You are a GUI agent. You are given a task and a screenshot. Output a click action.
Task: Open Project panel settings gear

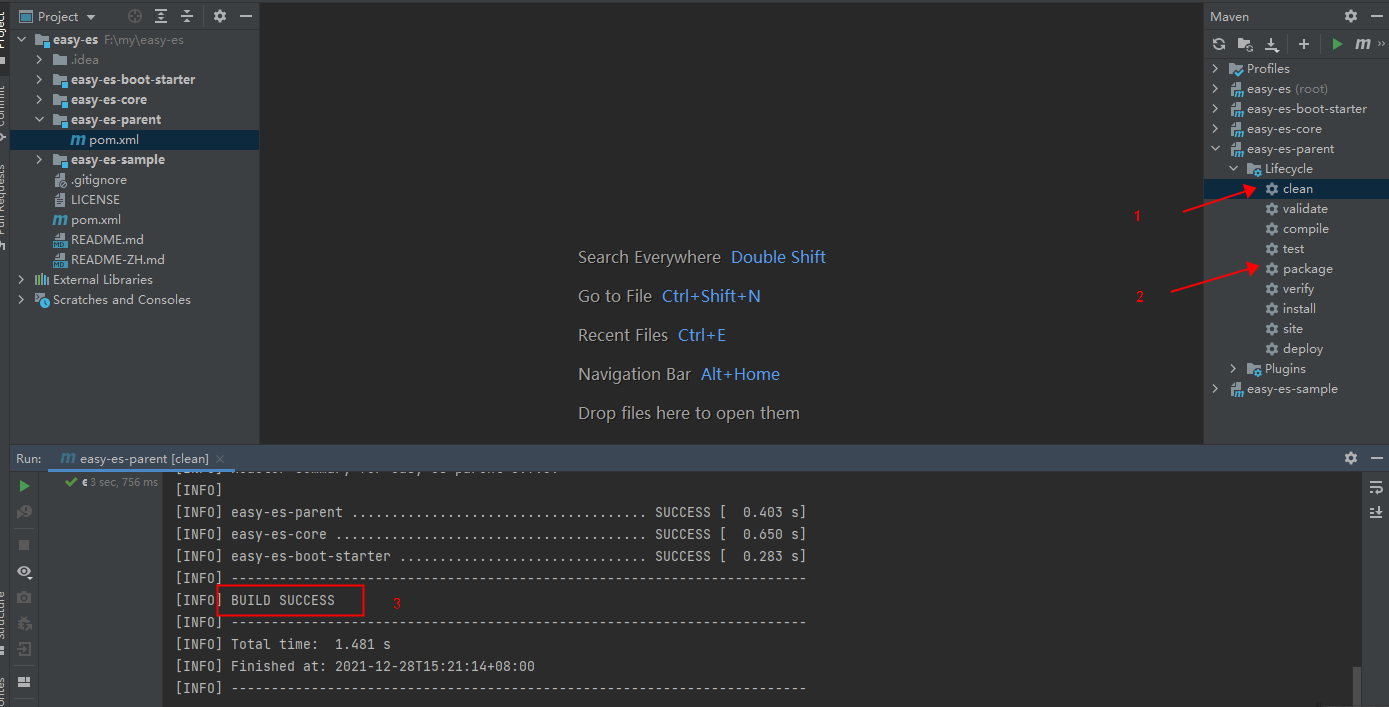pyautogui.click(x=220, y=16)
